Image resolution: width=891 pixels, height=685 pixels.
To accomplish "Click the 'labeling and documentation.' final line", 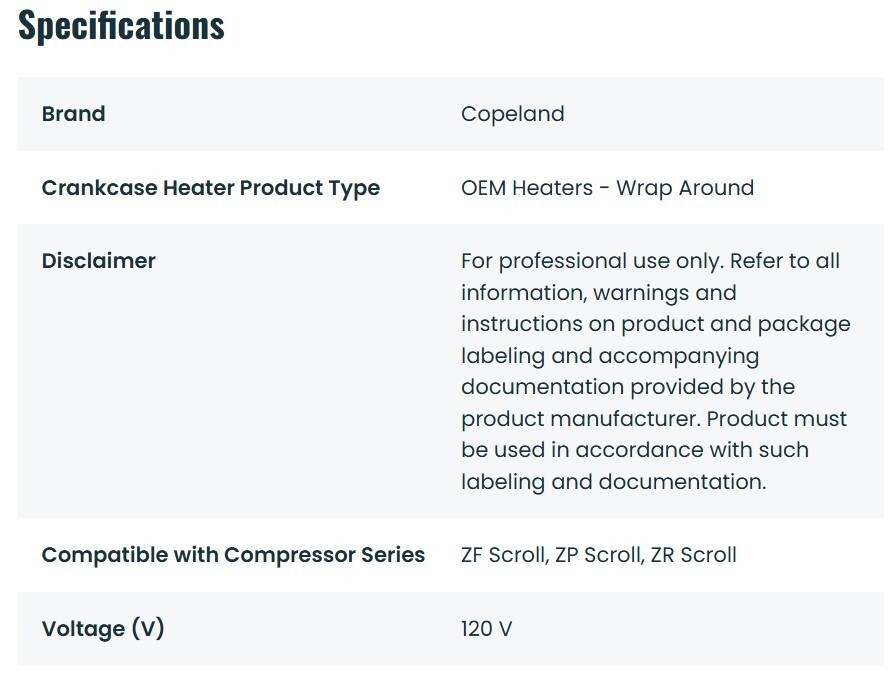I will click(614, 482).
